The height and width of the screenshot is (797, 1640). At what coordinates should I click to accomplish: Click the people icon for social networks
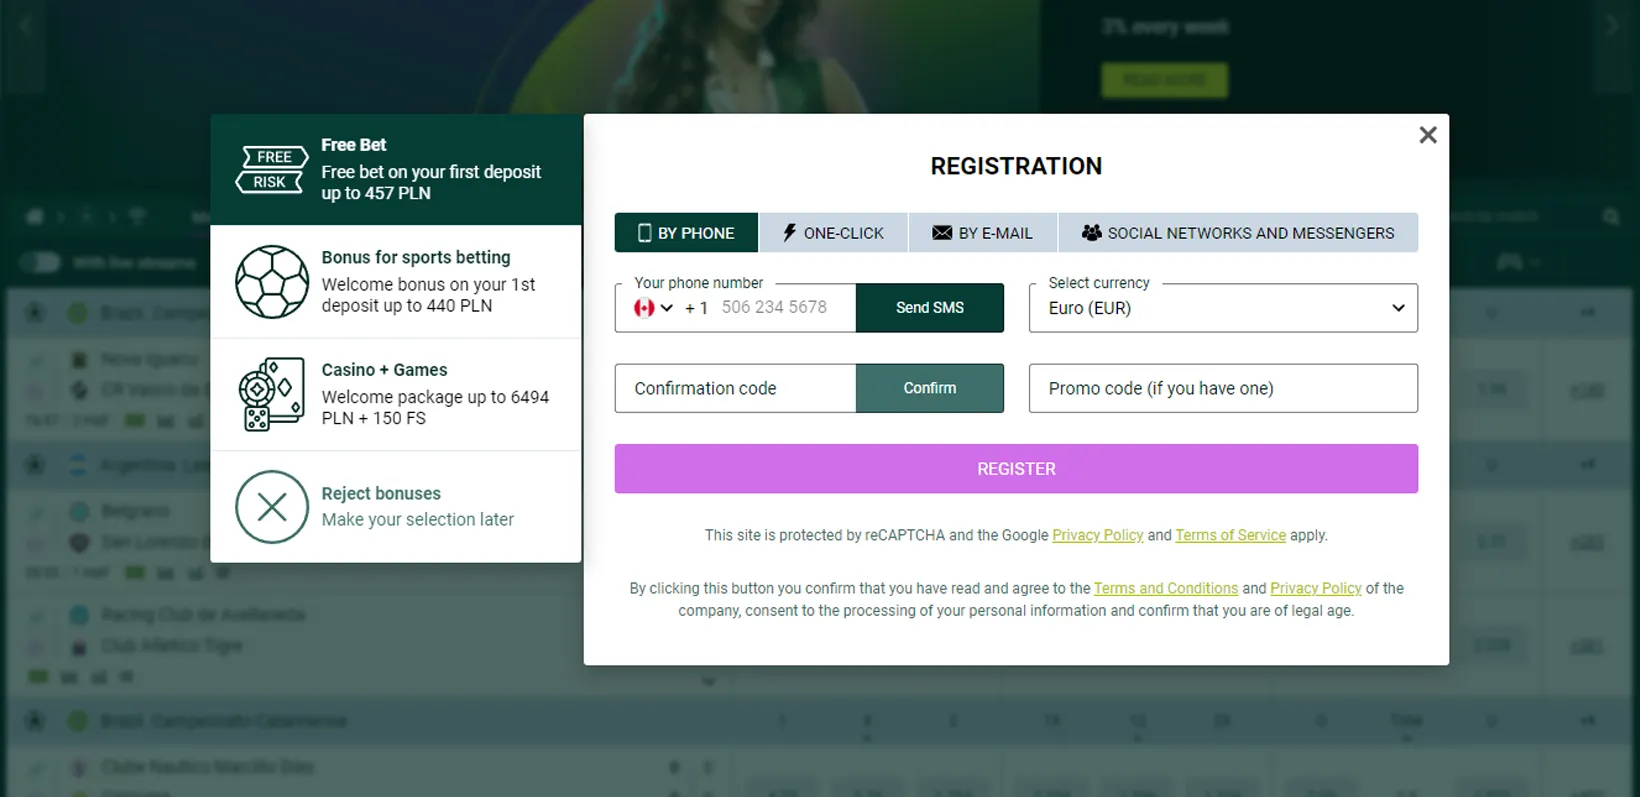pos(1091,233)
